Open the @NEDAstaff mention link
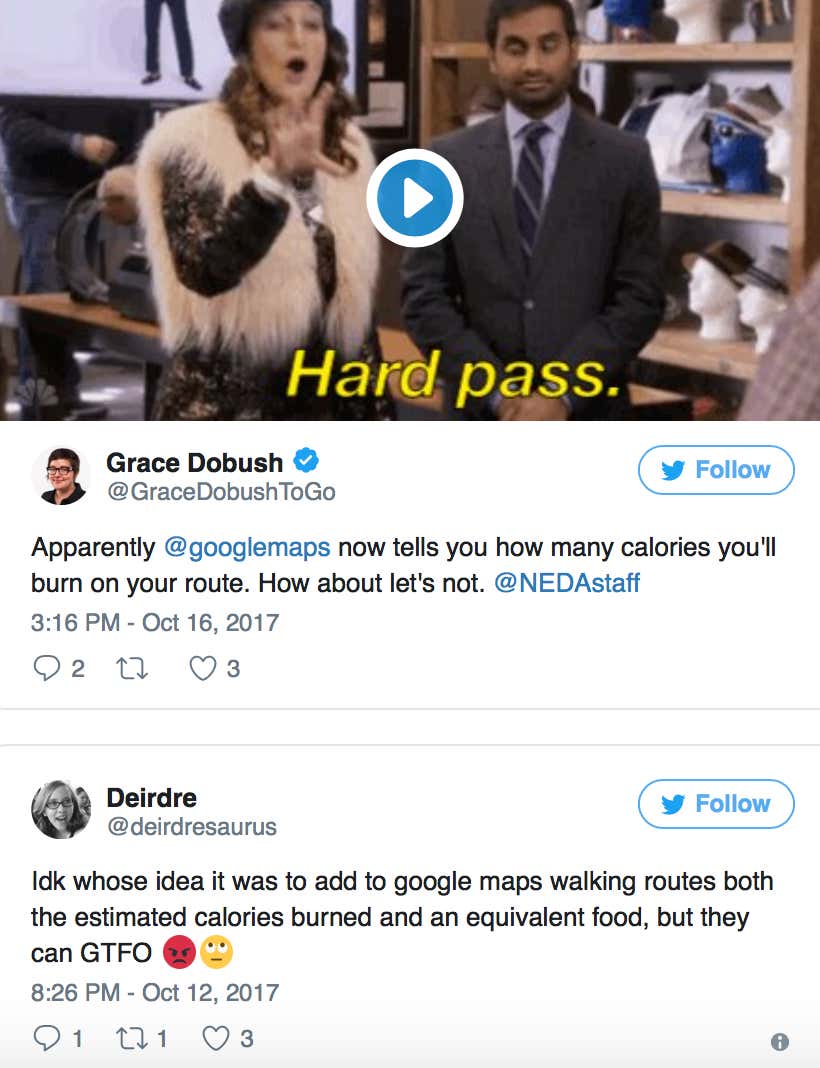 (567, 583)
